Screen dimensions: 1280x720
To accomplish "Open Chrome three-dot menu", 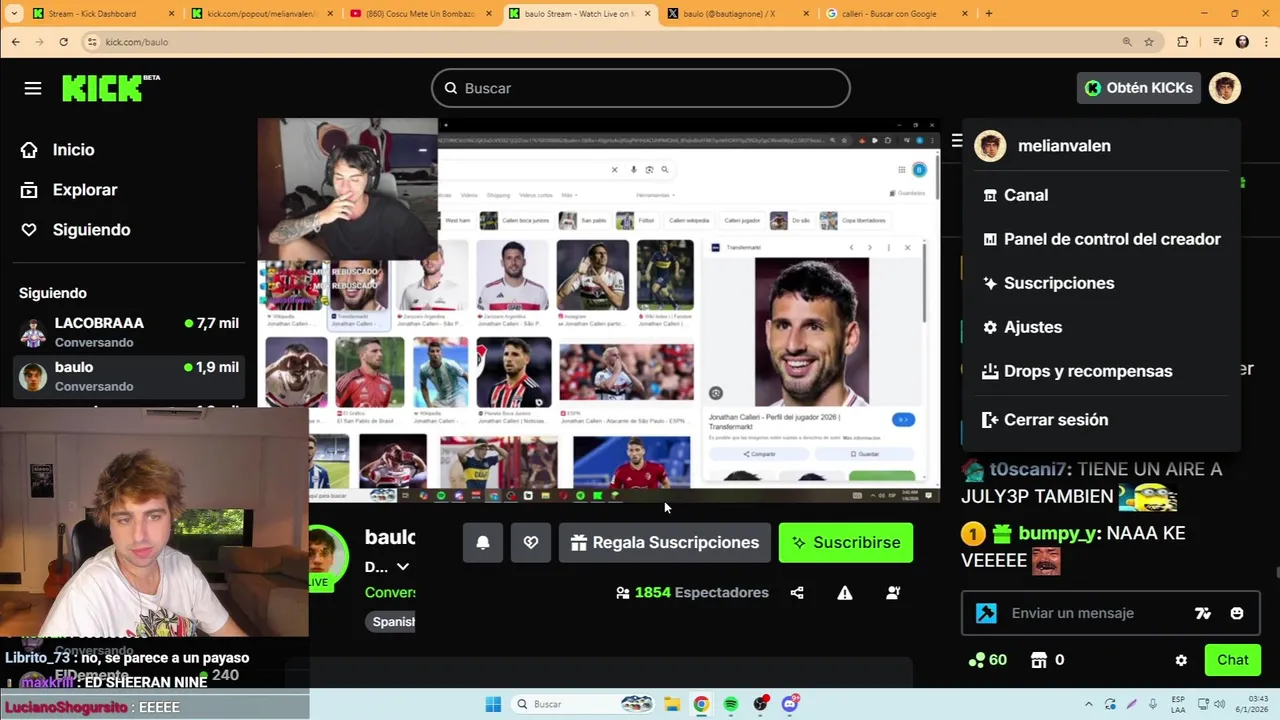I will [x=1266, y=42].
